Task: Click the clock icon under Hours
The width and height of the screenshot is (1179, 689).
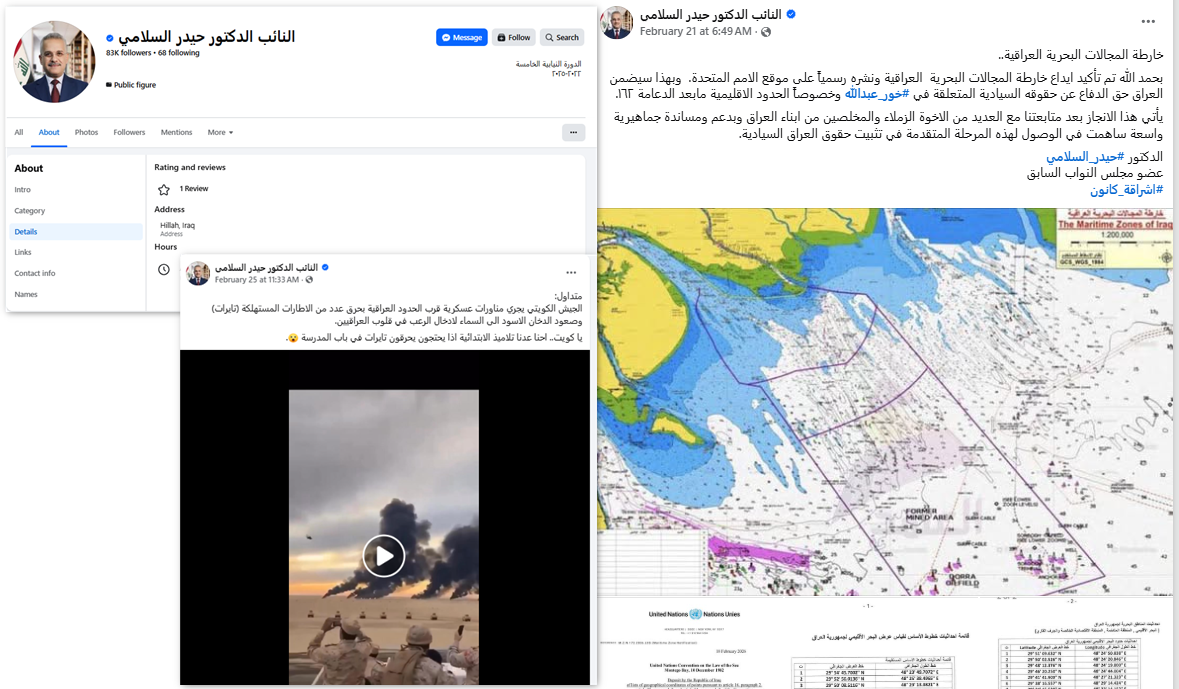Action: tap(164, 269)
